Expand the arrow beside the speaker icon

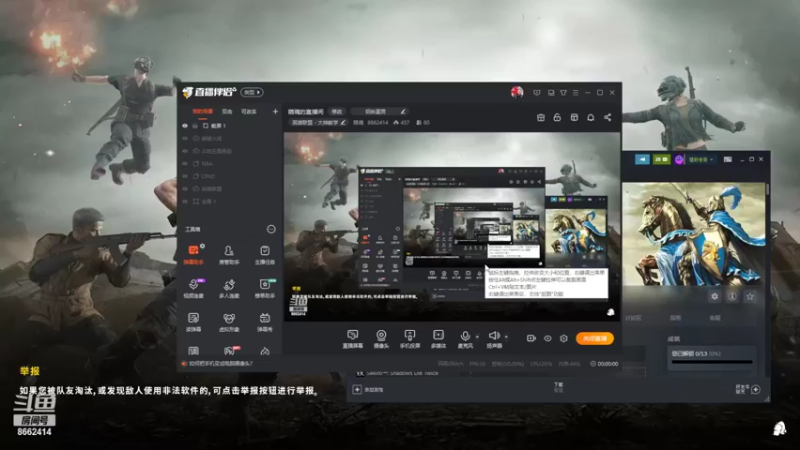point(506,336)
